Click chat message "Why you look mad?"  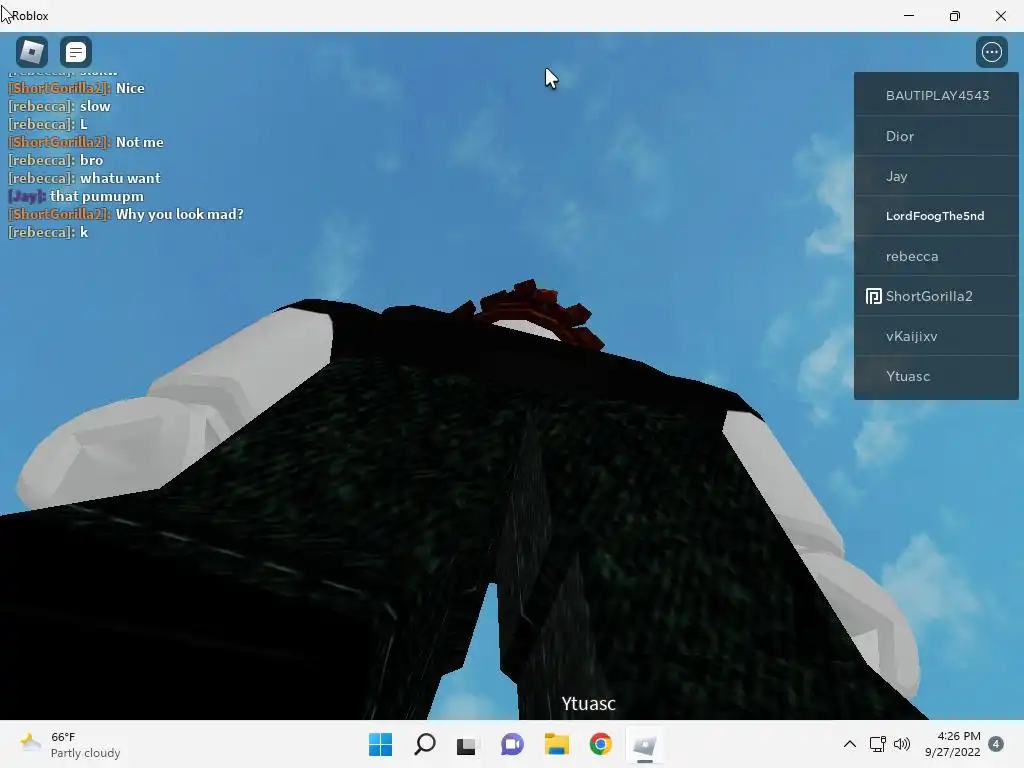pos(180,214)
